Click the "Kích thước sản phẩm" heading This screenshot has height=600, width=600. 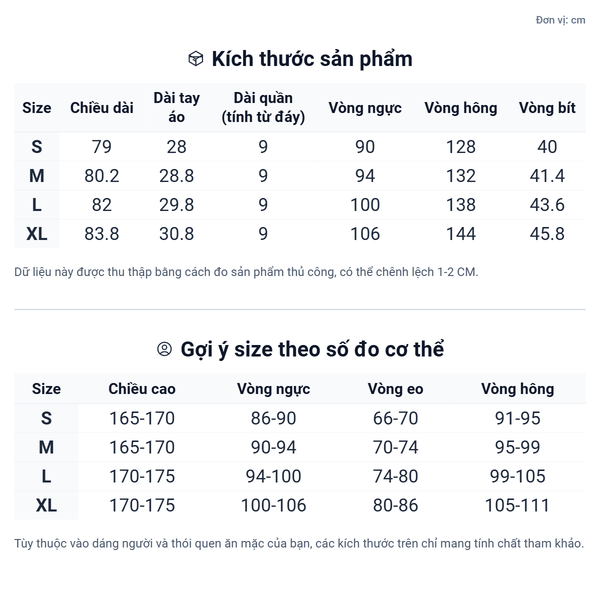[312, 59]
